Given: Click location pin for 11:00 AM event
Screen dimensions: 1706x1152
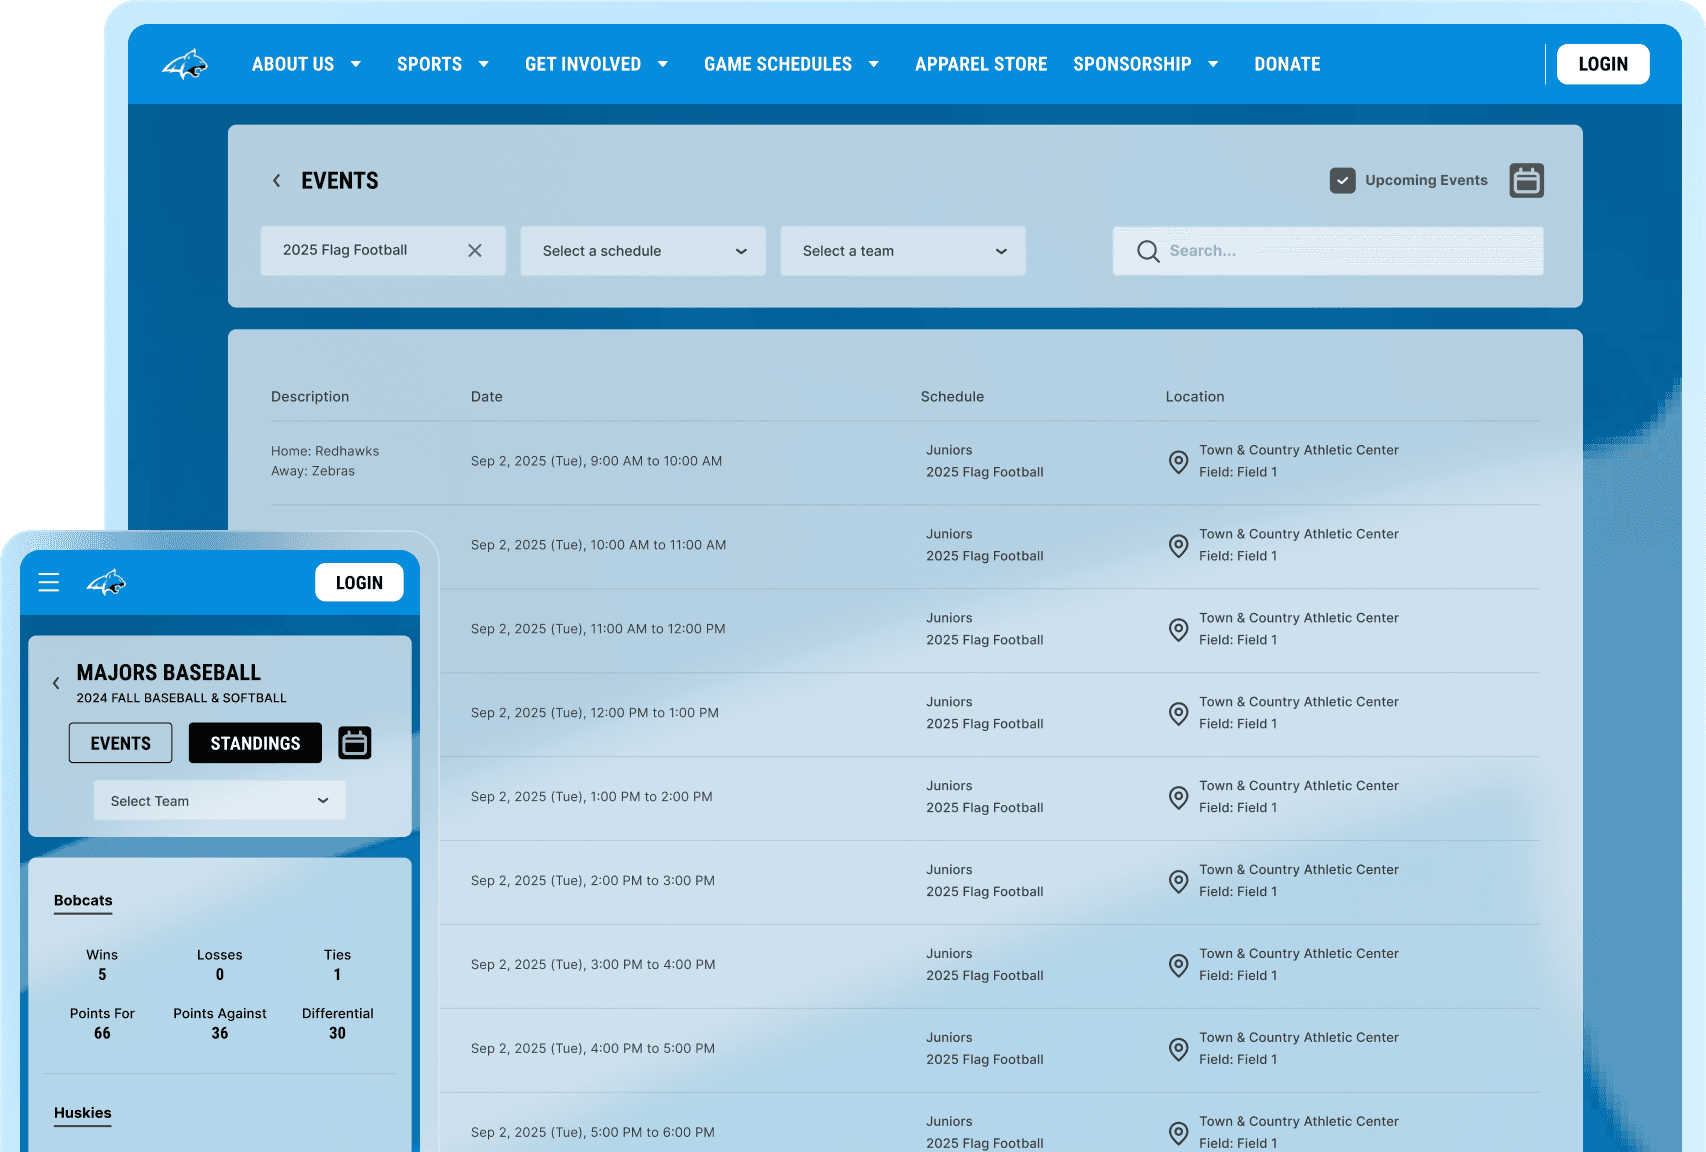Looking at the screenshot, I should (x=1179, y=630).
